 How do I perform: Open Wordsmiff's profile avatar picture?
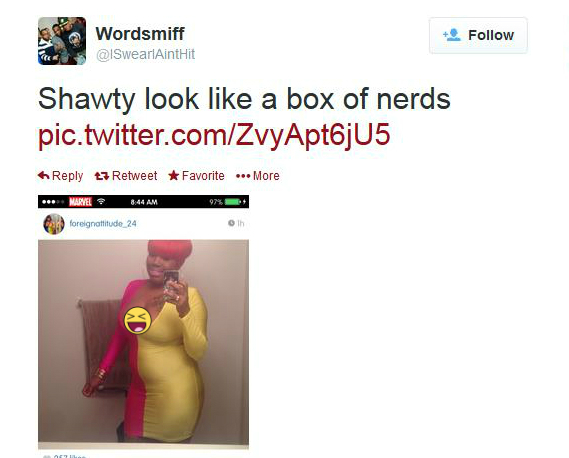[x=62, y=41]
